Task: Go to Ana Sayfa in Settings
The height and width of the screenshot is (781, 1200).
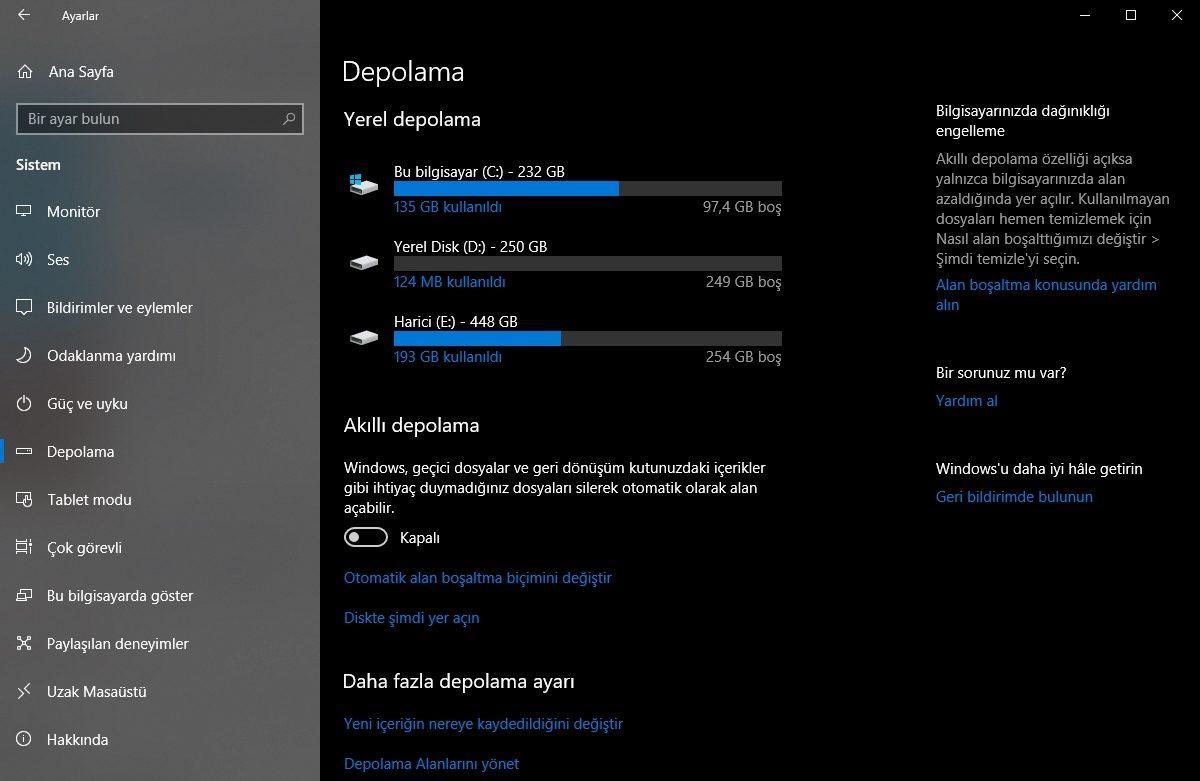Action: (x=80, y=71)
